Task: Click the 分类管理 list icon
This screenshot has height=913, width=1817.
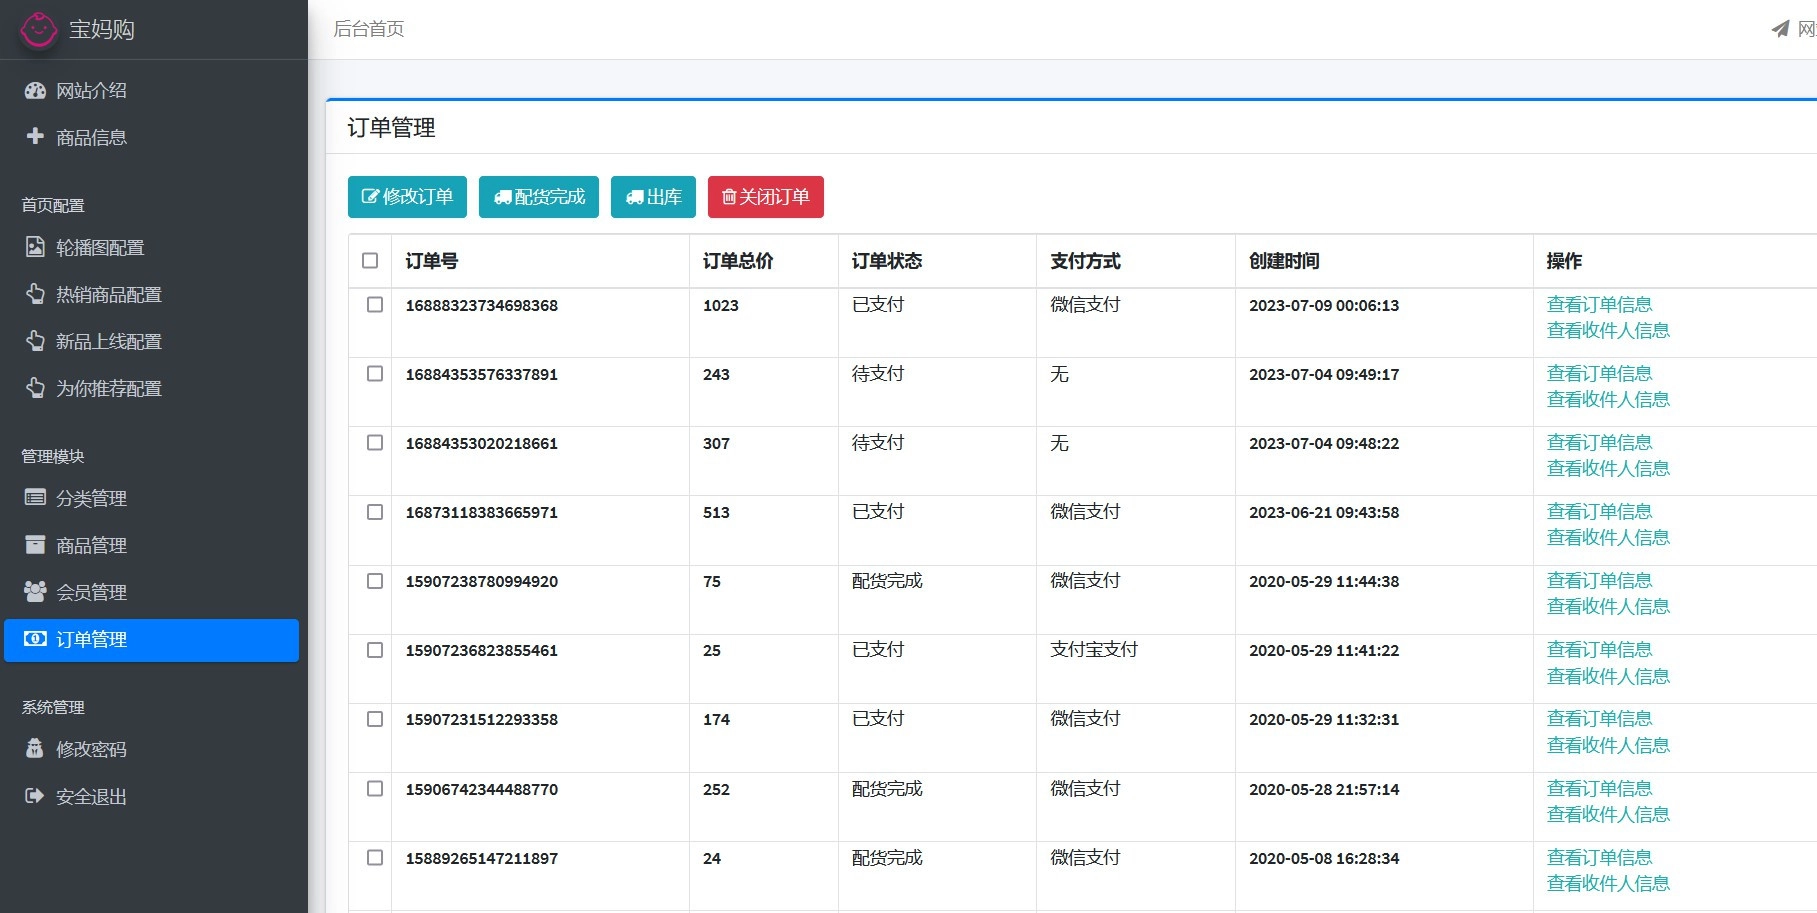Action: (x=35, y=498)
